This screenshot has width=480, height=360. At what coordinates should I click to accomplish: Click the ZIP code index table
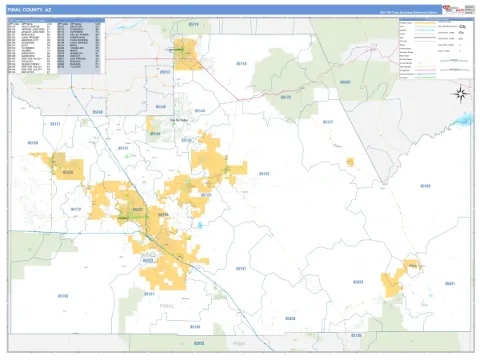coord(56,46)
